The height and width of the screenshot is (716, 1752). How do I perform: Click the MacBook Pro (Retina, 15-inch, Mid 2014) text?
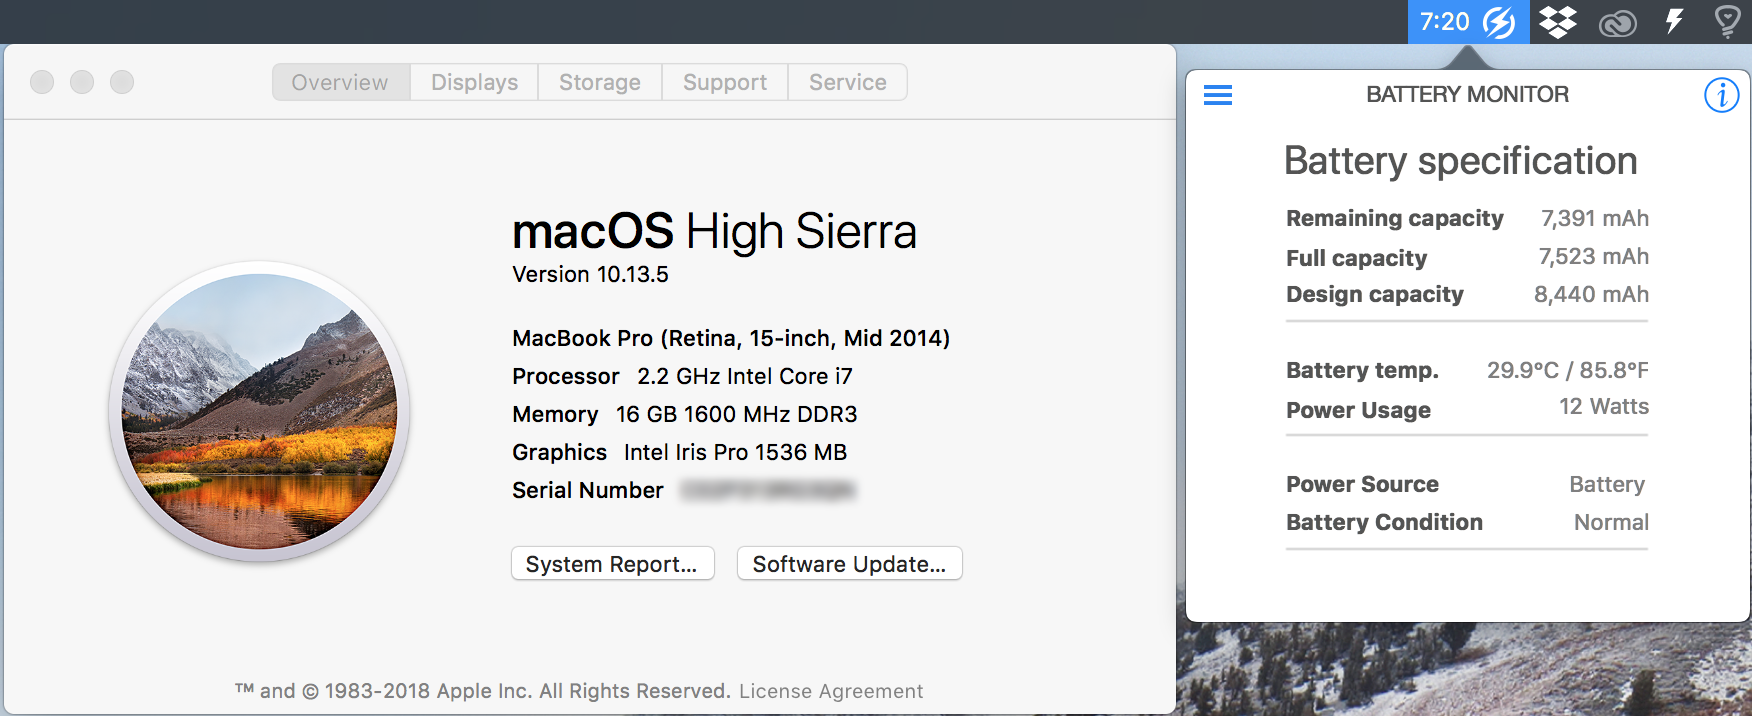(x=731, y=338)
